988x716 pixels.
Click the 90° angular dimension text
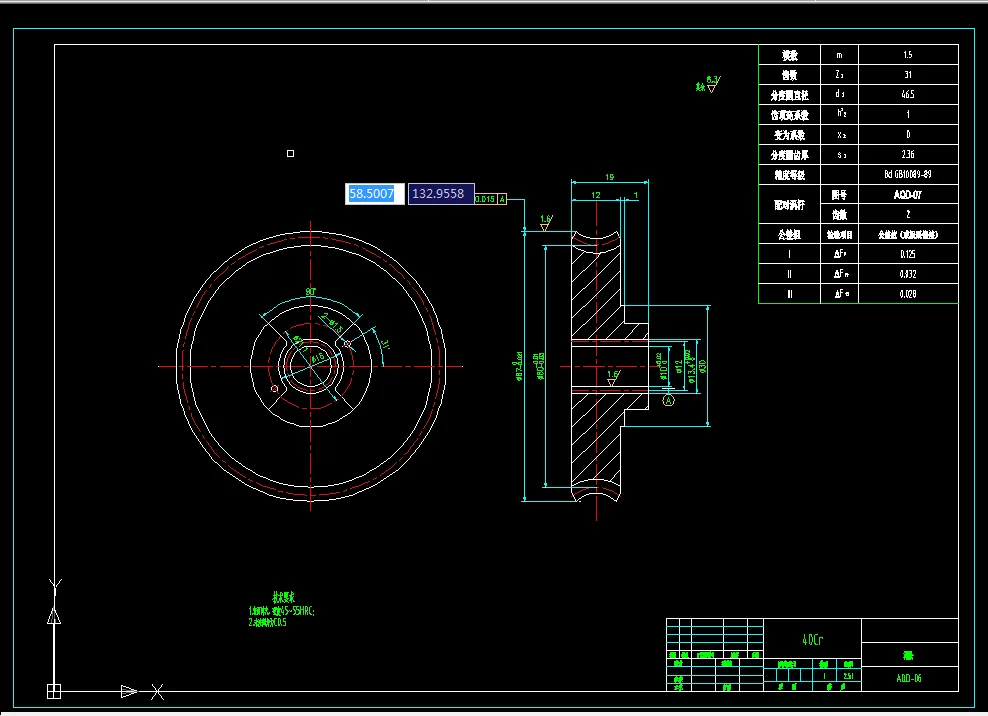click(x=311, y=292)
